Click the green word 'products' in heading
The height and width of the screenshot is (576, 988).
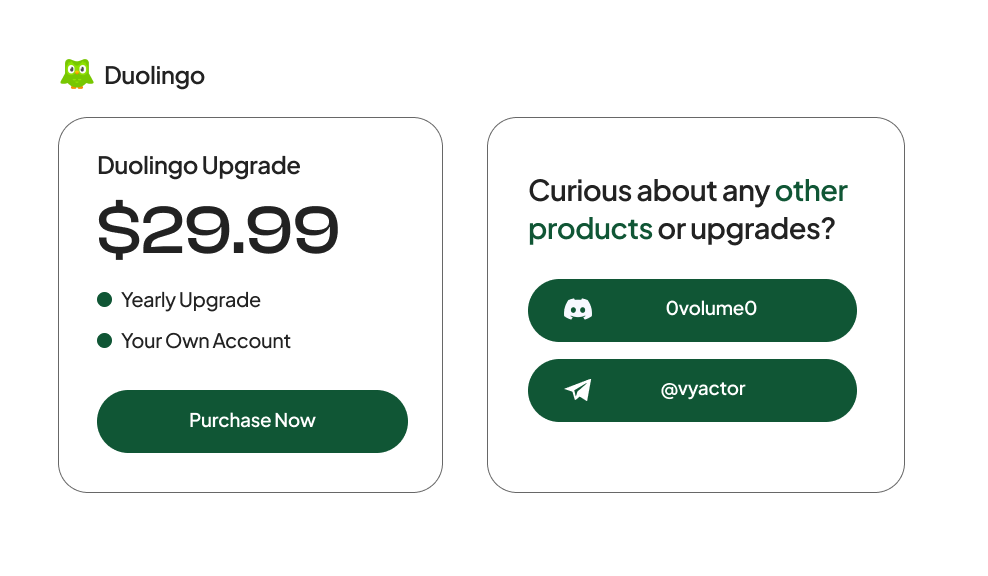590,229
